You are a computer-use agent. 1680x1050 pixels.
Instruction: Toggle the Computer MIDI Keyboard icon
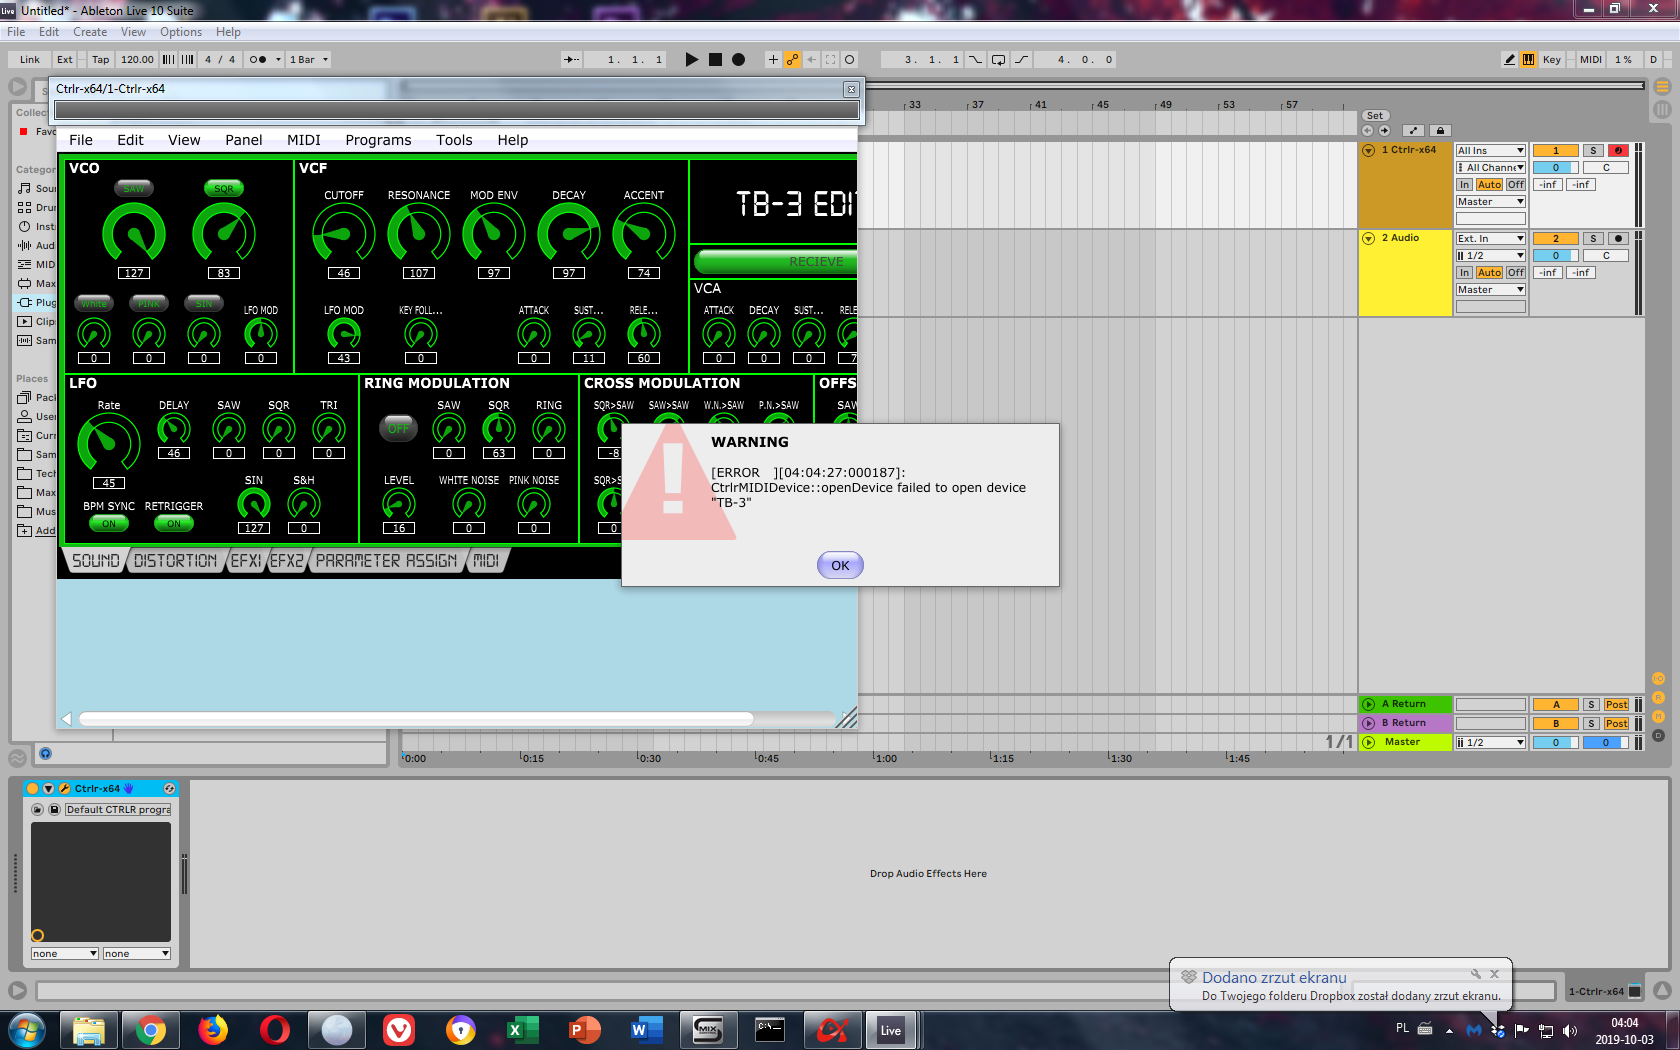1528,60
